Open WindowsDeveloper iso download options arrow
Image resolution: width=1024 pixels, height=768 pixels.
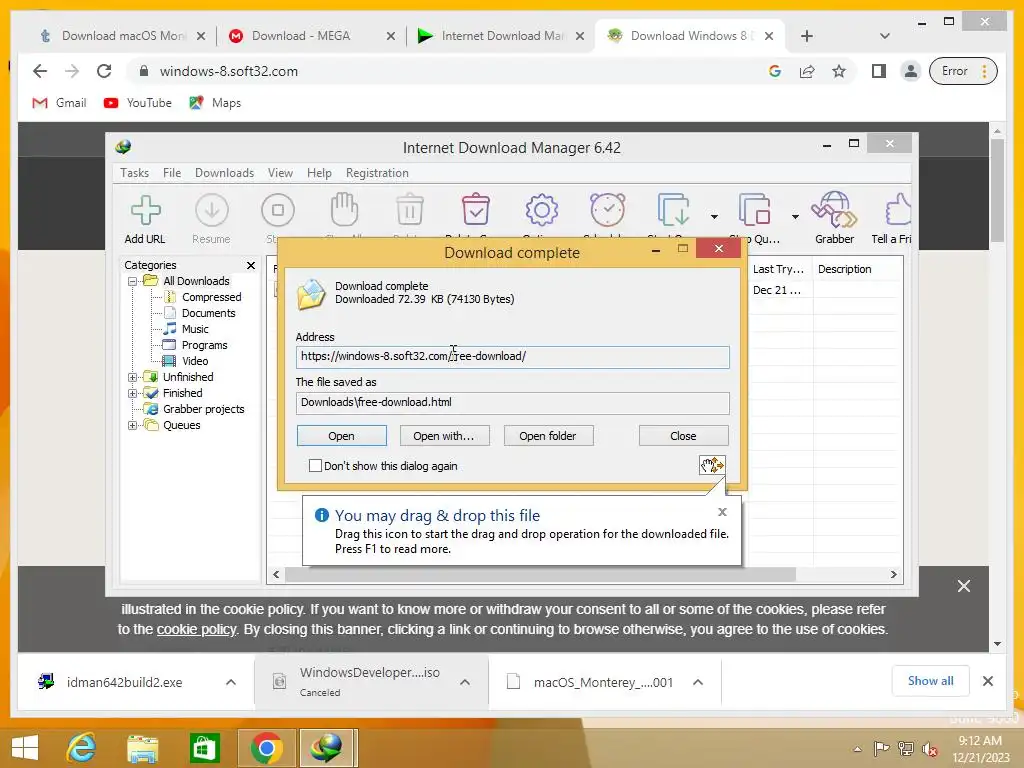[465, 682]
